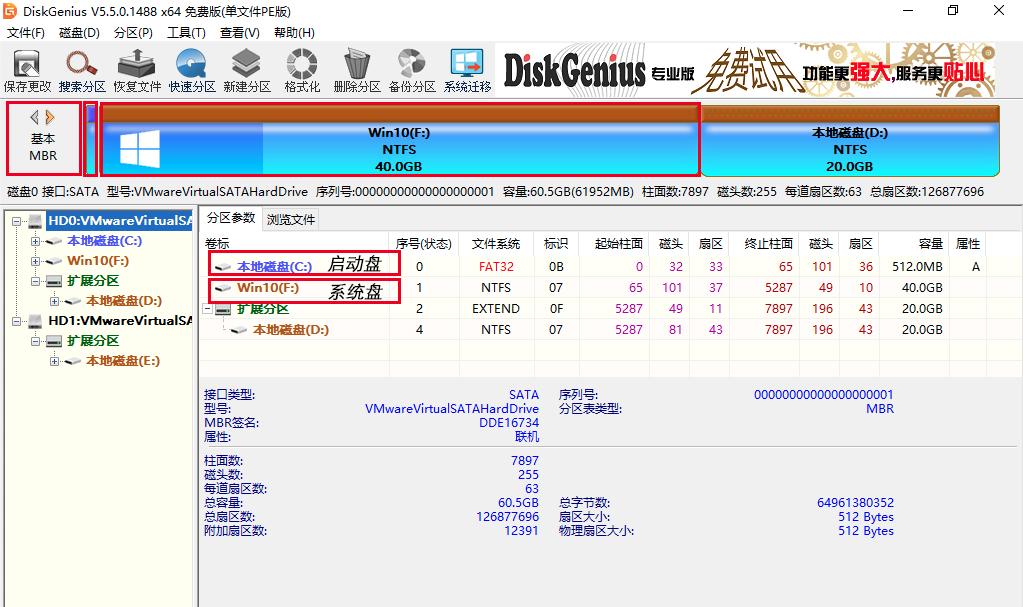1023x607 pixels.
Task: Click the HD1 disk drive icon in tree
Action: click(35, 321)
